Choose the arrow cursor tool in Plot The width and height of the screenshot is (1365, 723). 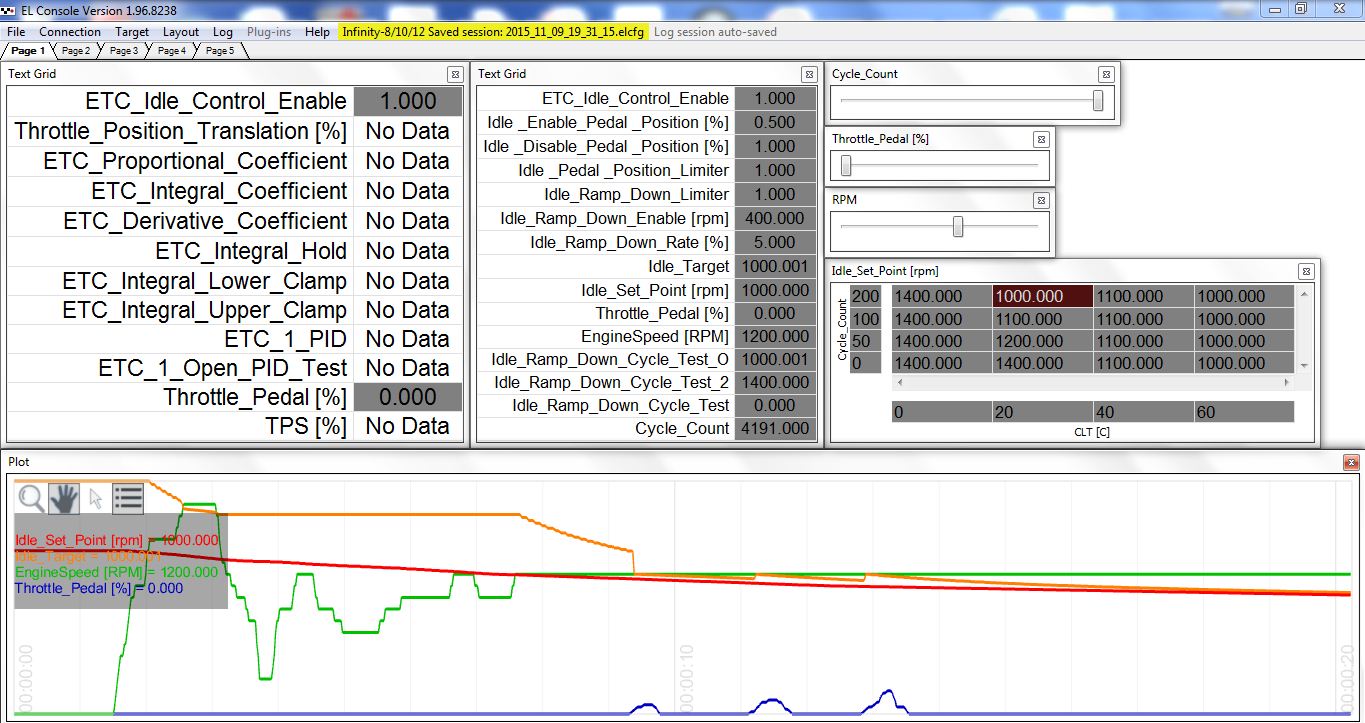tap(96, 498)
